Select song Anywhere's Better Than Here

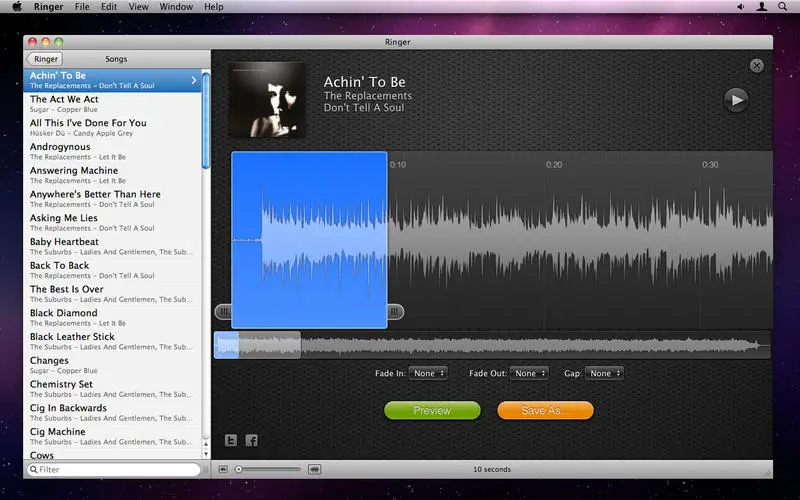112,198
